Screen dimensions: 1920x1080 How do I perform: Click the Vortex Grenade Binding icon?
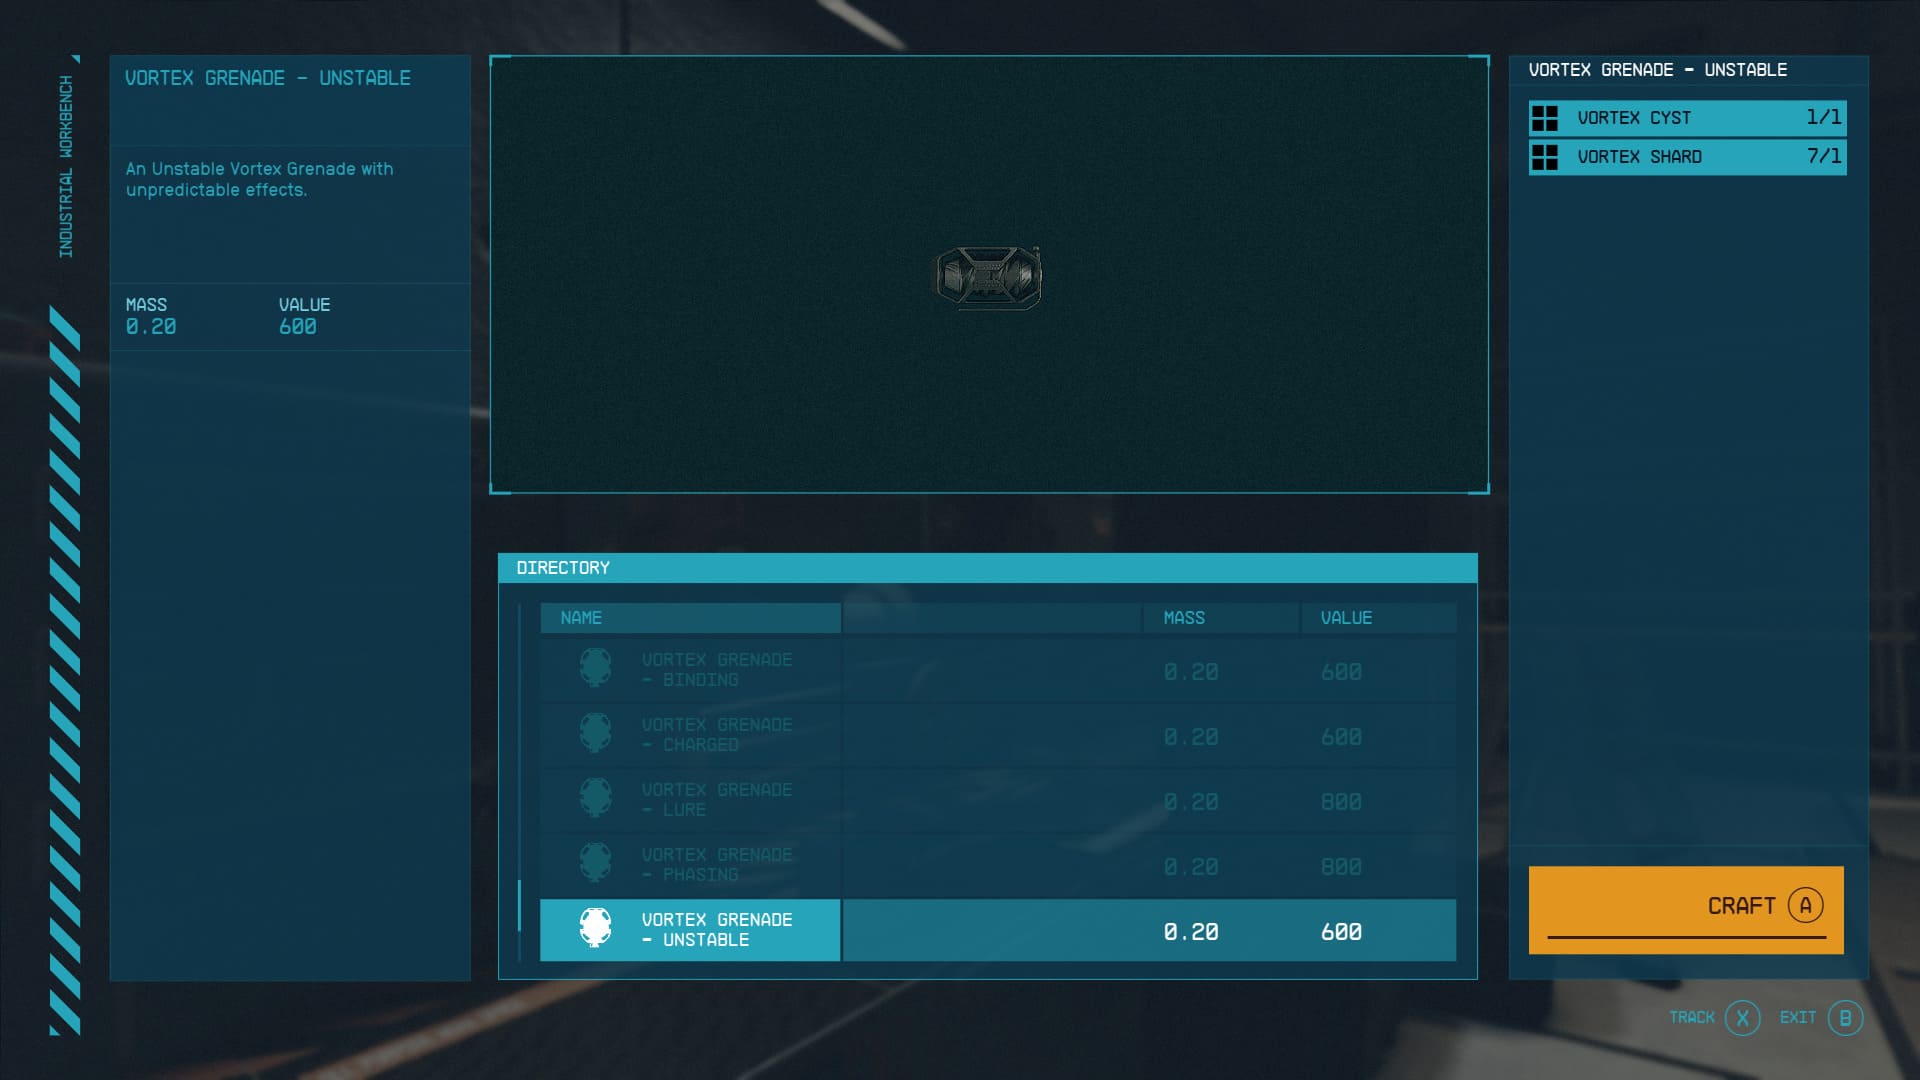point(595,669)
